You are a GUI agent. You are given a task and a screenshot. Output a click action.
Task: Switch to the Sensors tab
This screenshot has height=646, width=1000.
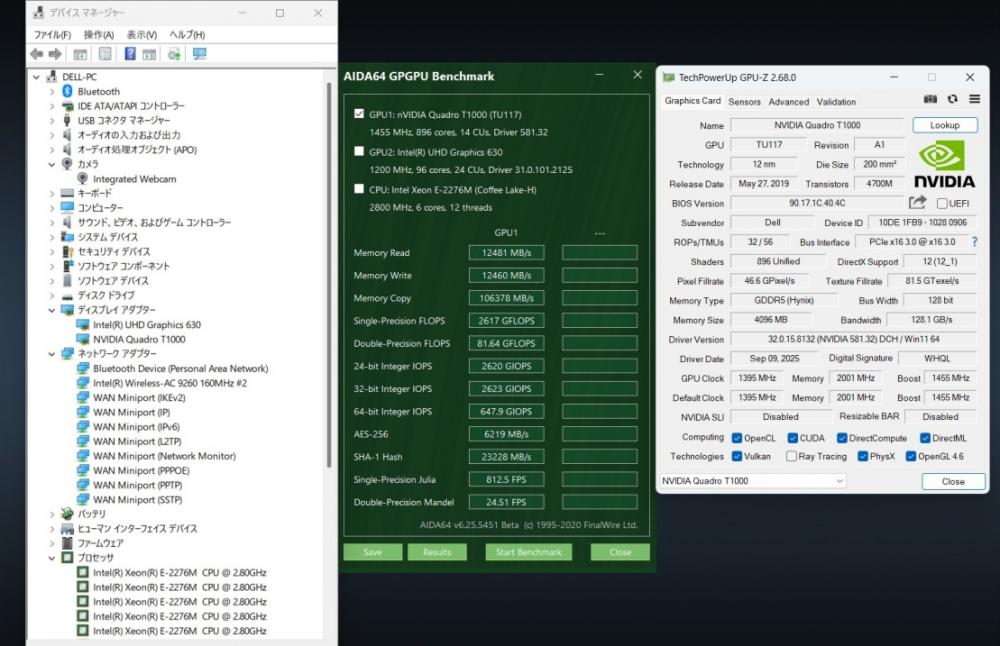coord(744,101)
